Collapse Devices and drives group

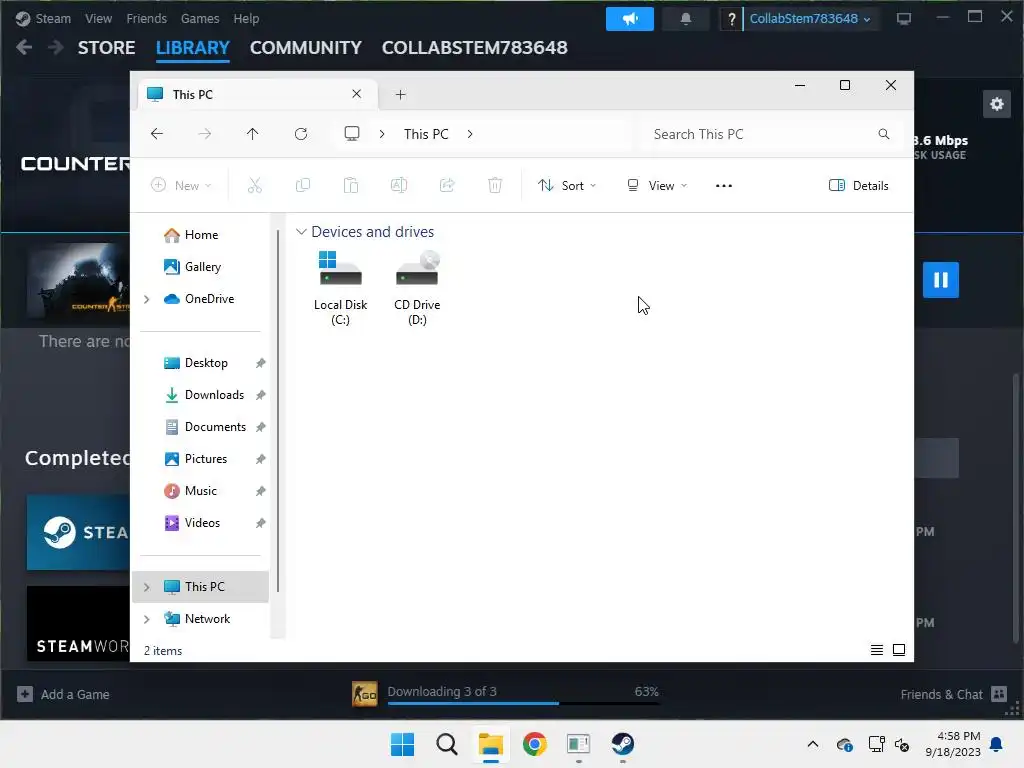(301, 232)
